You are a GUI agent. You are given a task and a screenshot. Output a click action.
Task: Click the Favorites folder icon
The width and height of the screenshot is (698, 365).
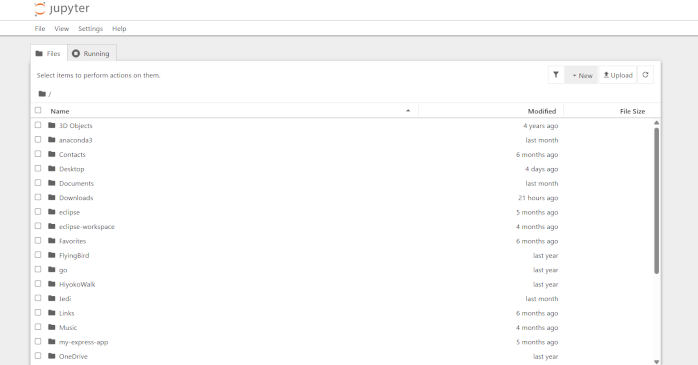52,240
